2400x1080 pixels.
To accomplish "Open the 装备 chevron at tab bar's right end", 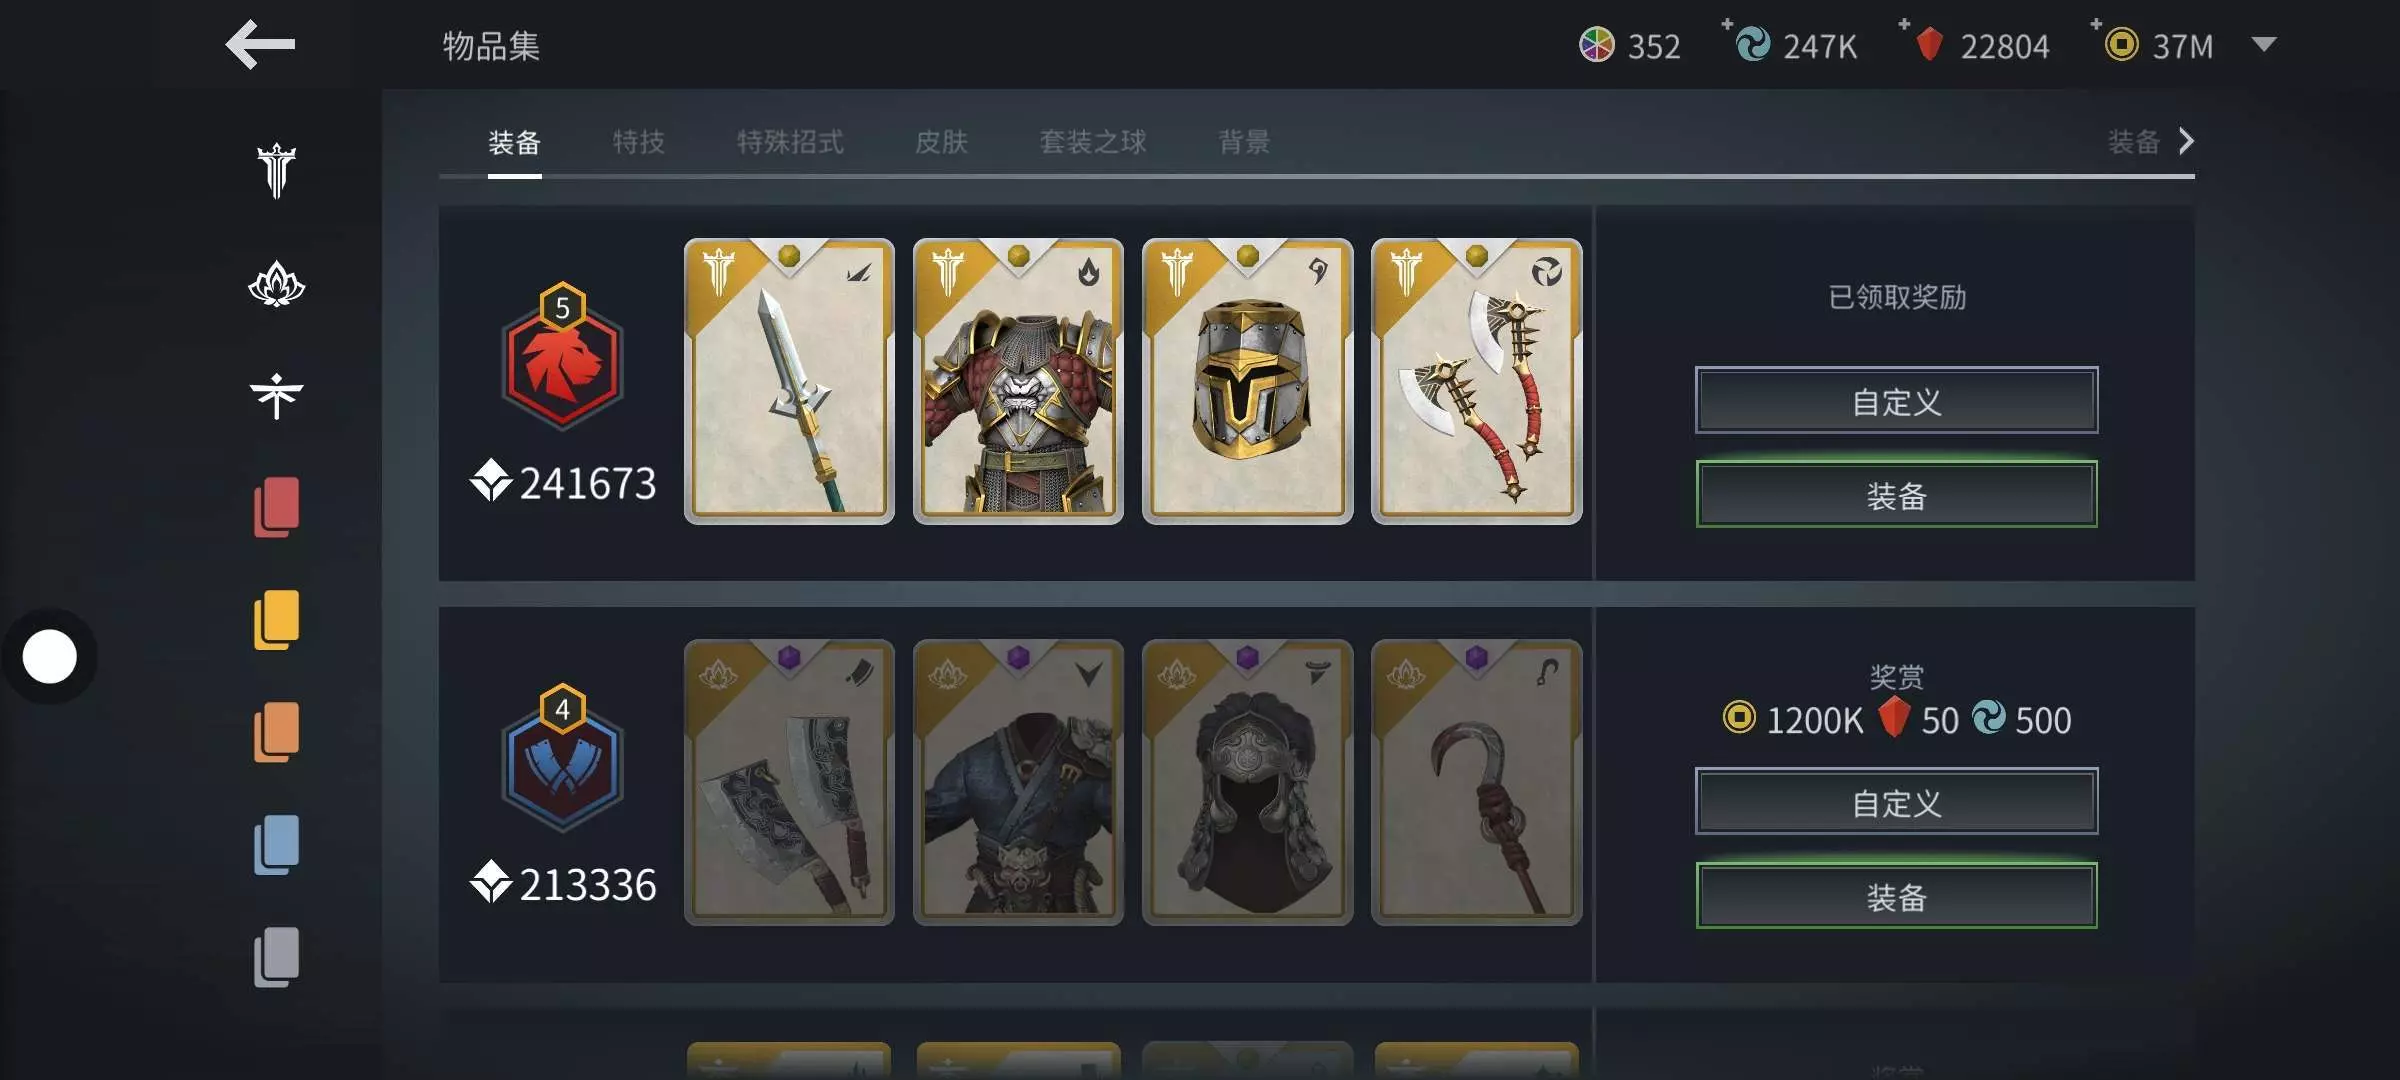I will point(2151,142).
